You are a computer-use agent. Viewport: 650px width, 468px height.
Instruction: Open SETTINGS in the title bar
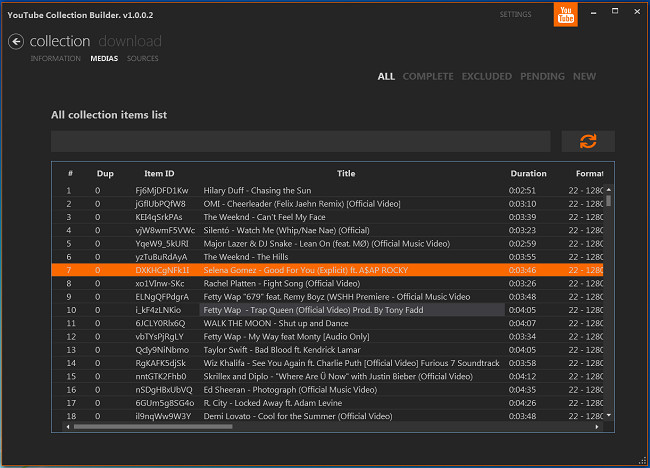(x=515, y=15)
